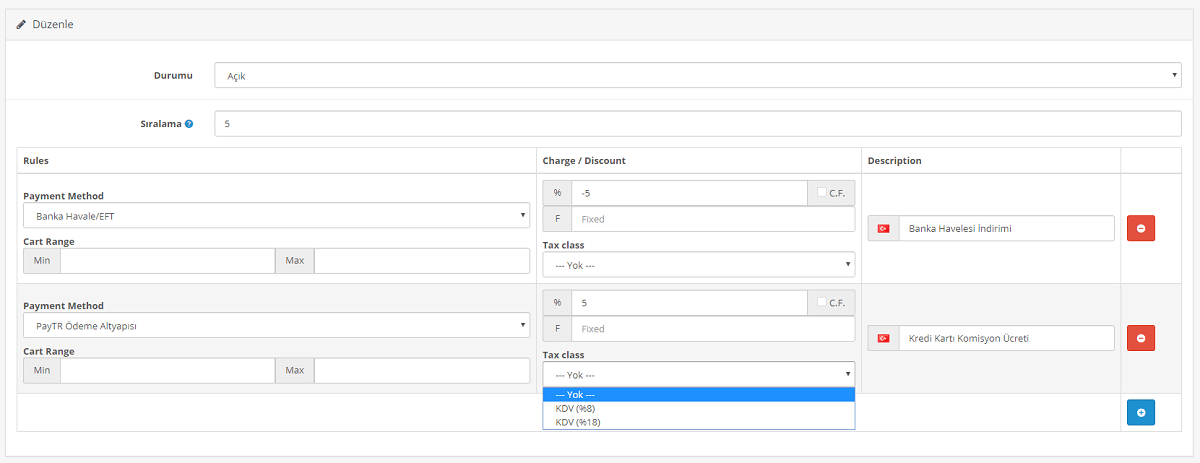Click the Banka Havelesi İndirimi description field
Viewport: 1200px width, 463px height.
tap(1006, 228)
